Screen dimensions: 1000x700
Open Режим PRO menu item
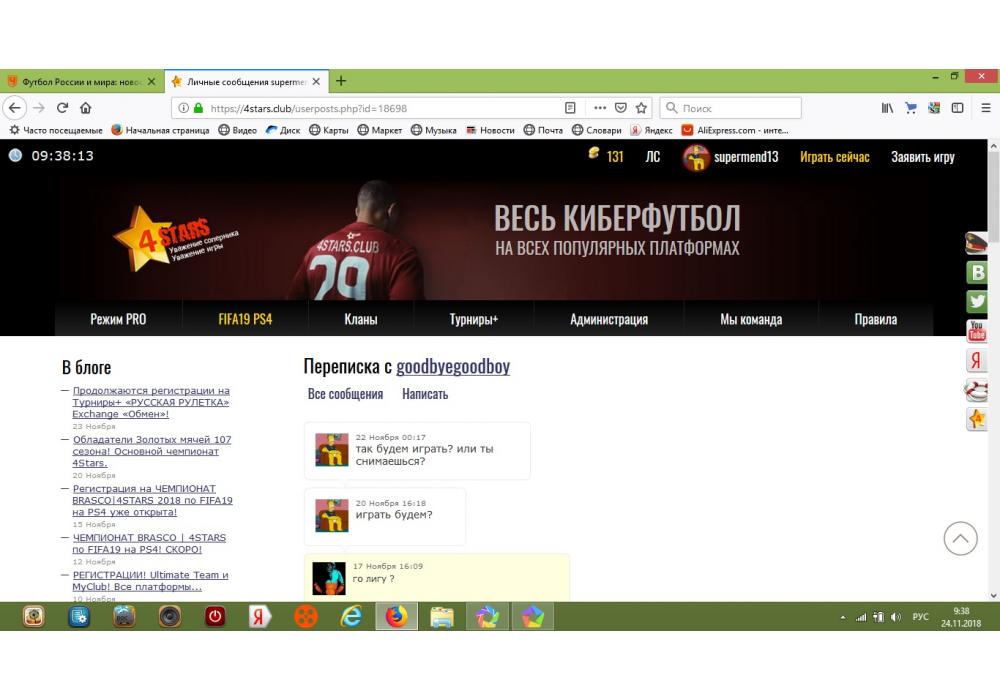118,319
